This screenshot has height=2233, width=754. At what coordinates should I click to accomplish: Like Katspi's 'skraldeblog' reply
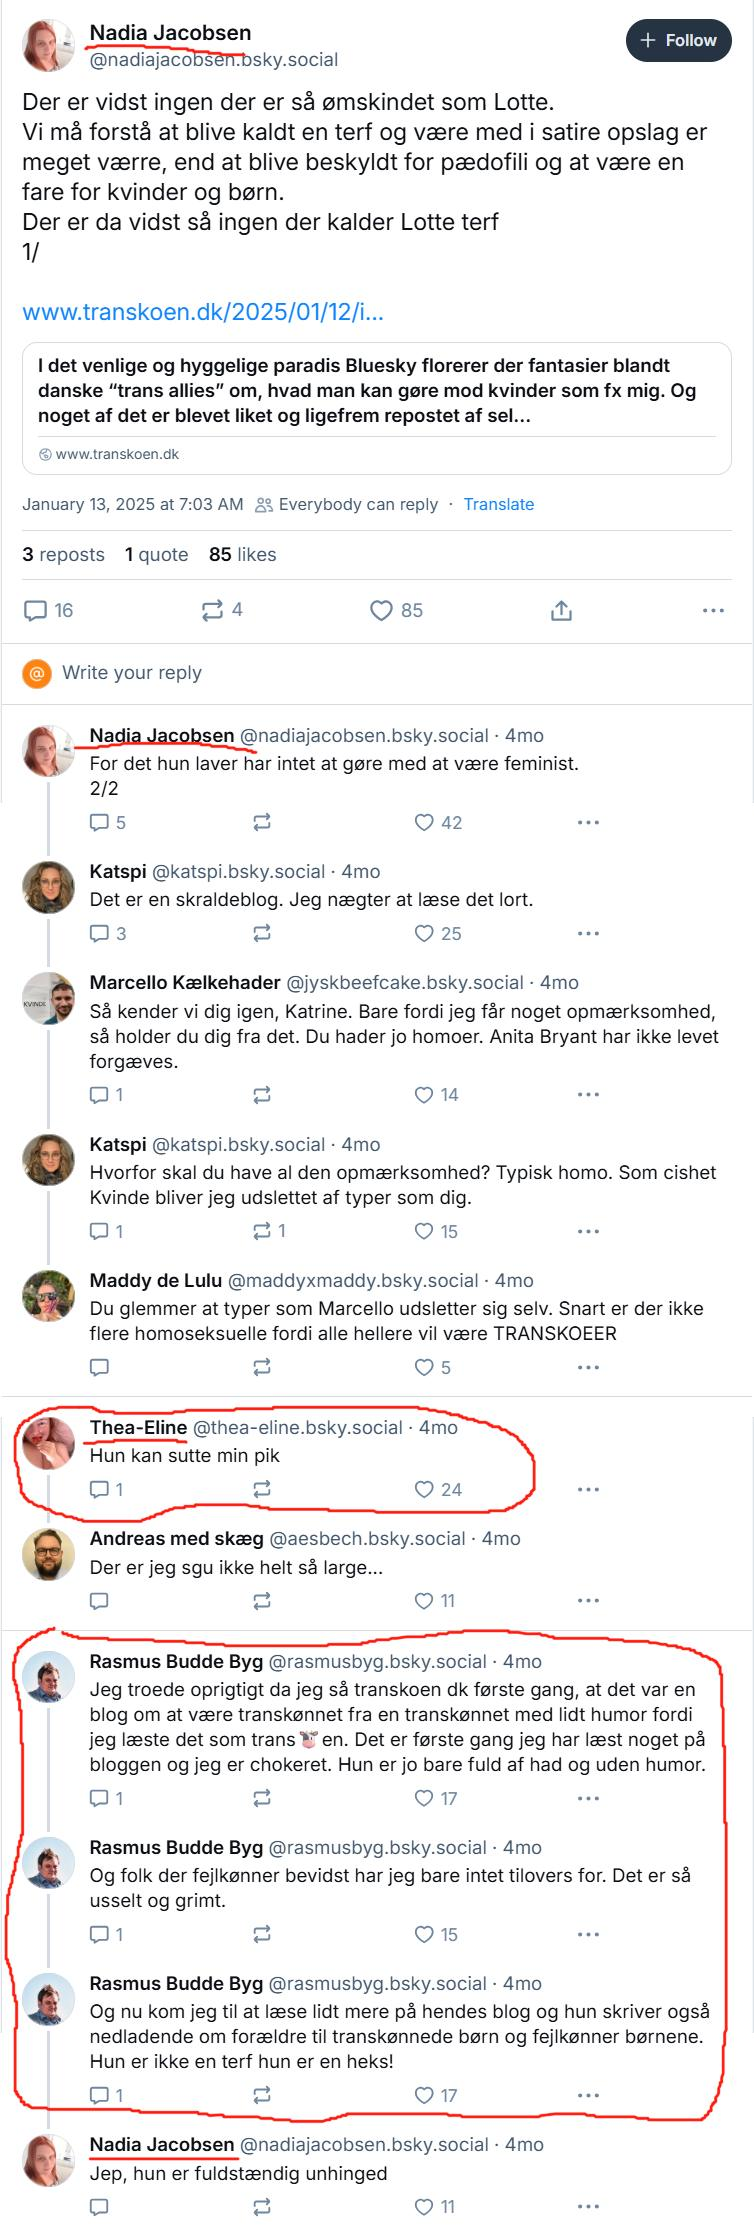pos(425,933)
